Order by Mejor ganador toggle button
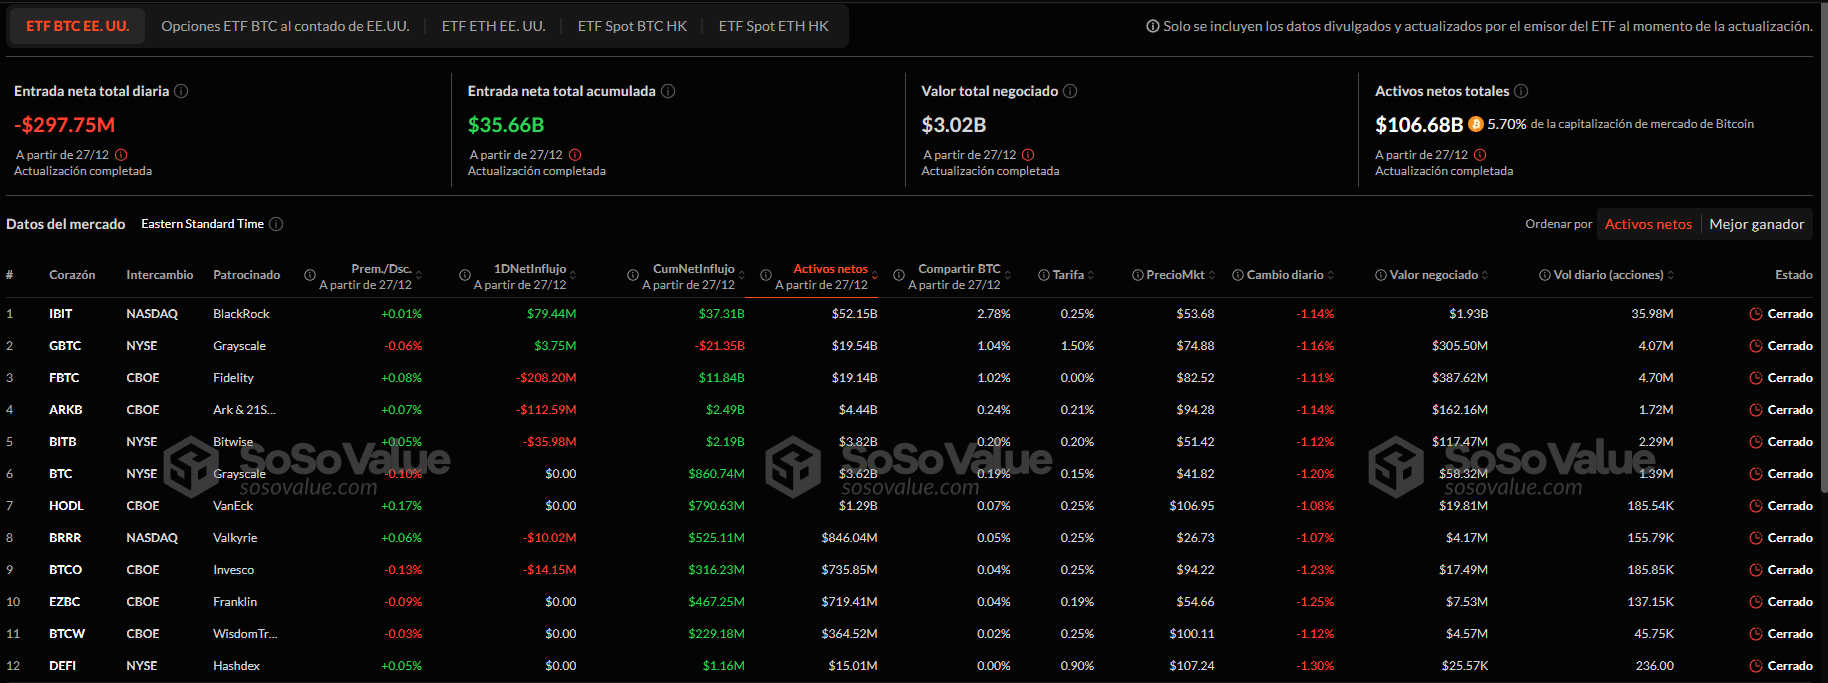 [1757, 224]
